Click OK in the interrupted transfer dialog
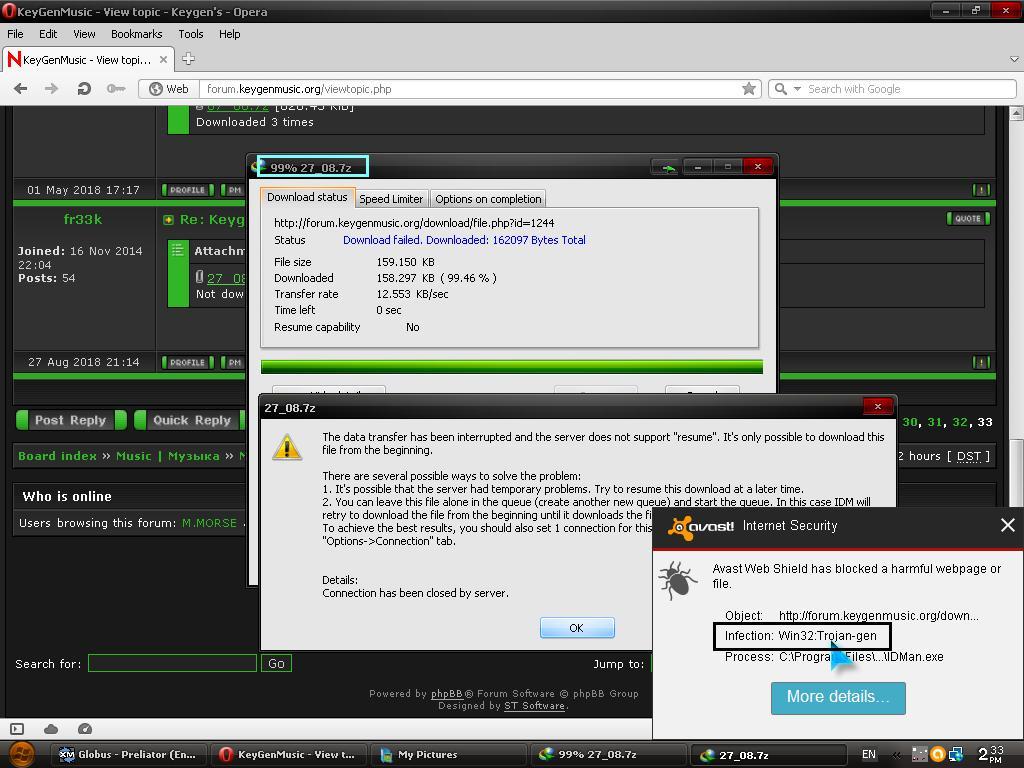This screenshot has height=768, width=1024. 577,628
